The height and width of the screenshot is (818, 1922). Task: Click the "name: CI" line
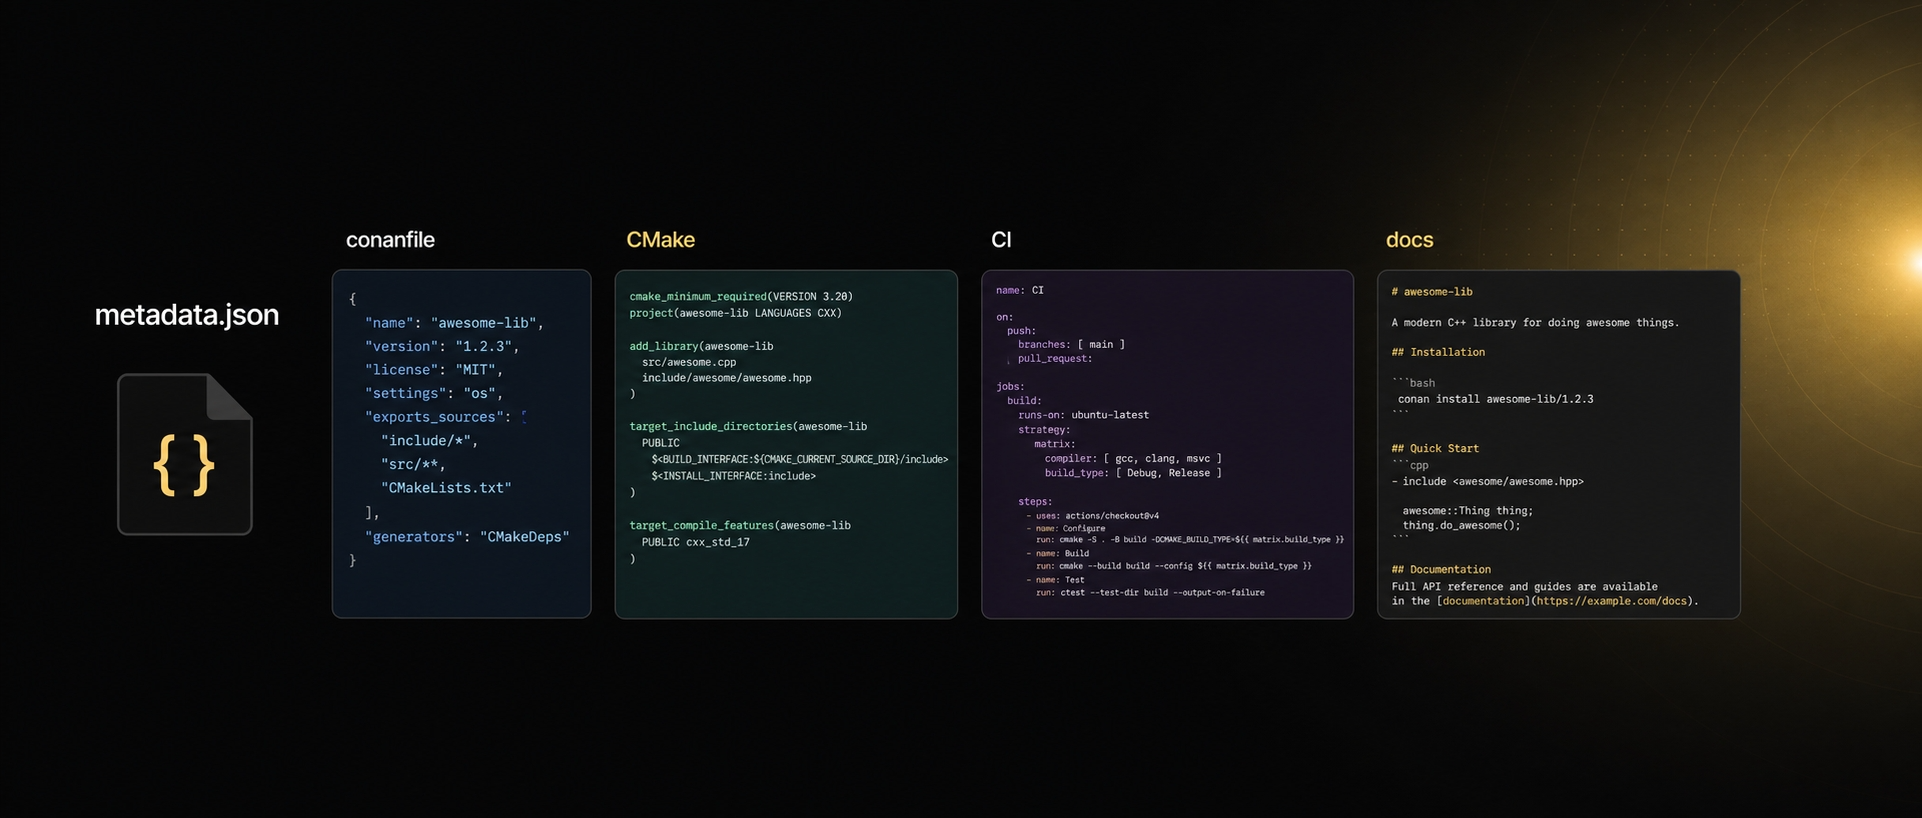1020,290
